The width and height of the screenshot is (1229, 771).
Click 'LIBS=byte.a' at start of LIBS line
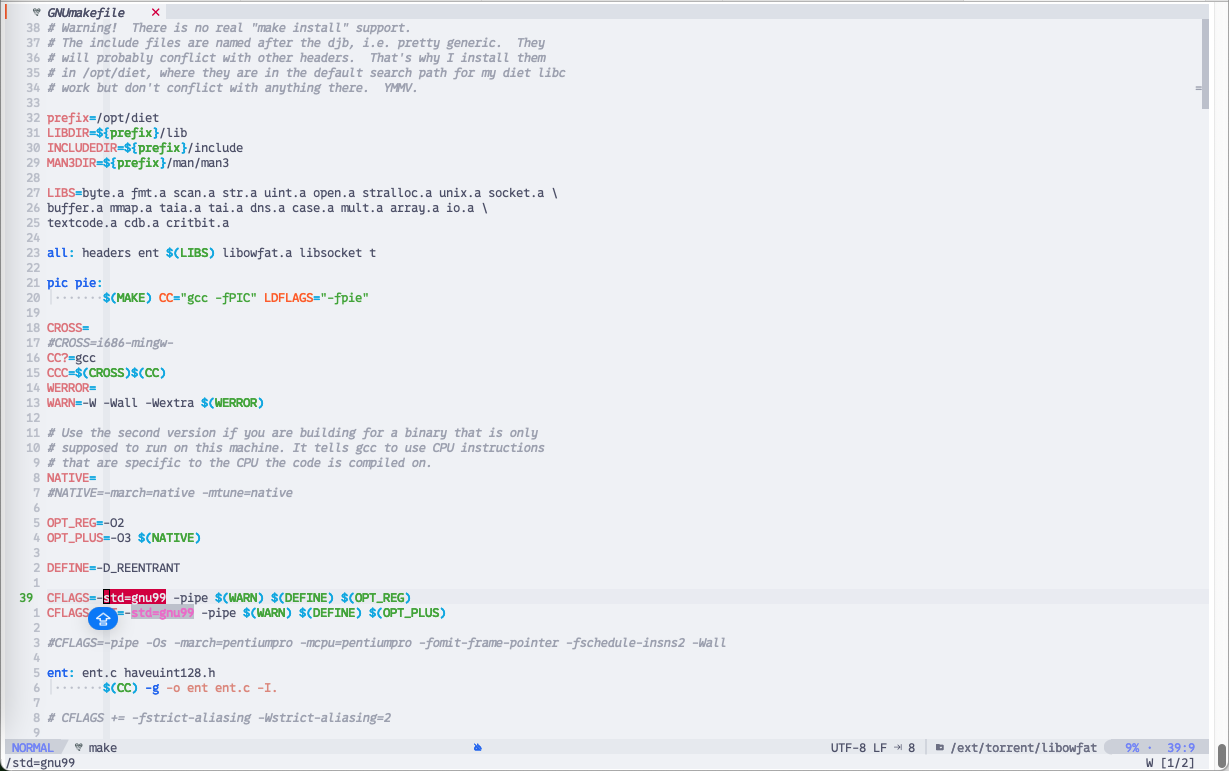85,193
